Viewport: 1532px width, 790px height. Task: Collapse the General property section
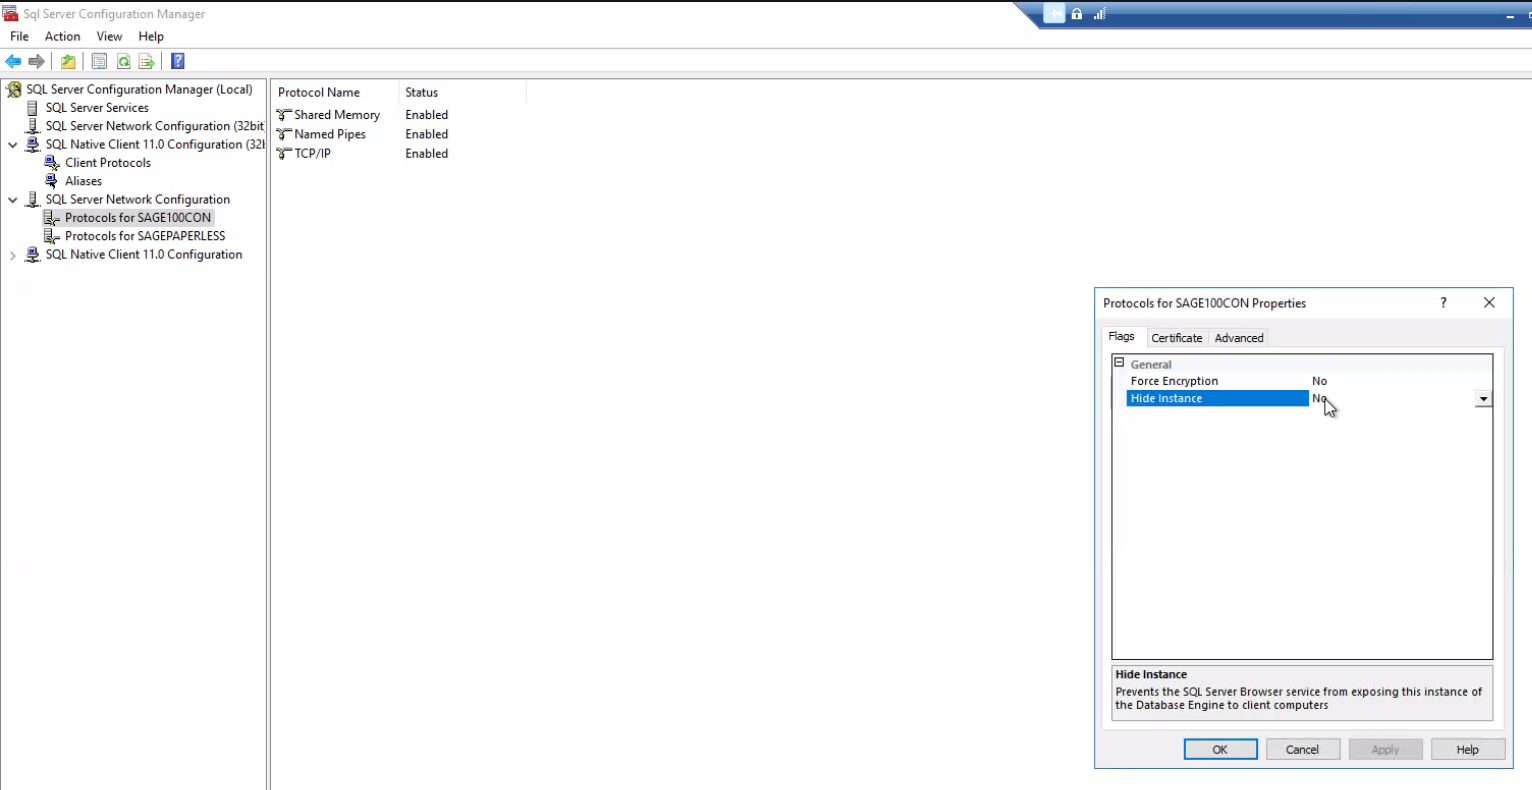1119,364
